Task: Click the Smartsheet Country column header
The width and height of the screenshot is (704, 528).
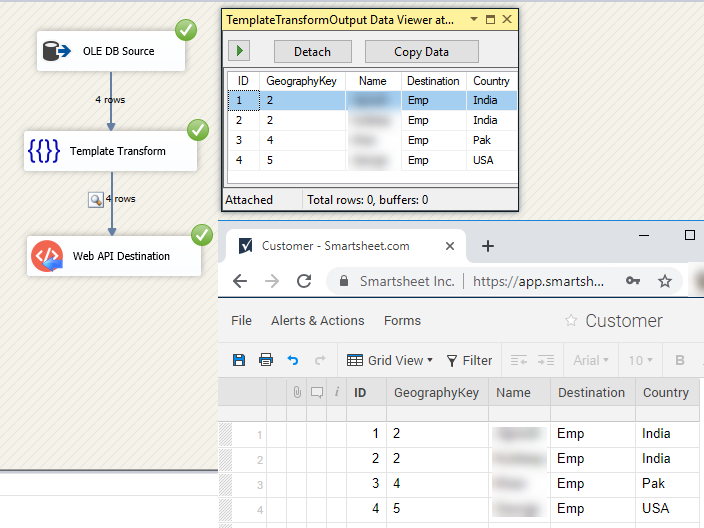Action: tap(667, 392)
